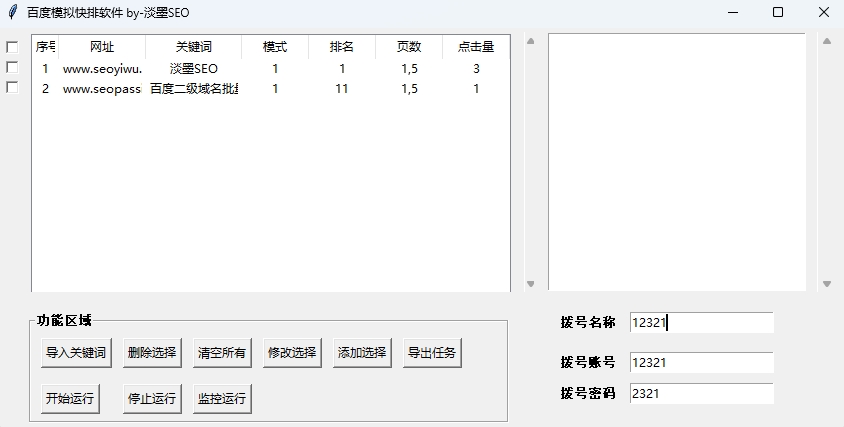Tick the checkbox beside the table header row
844x427 pixels.
click(x=12, y=47)
